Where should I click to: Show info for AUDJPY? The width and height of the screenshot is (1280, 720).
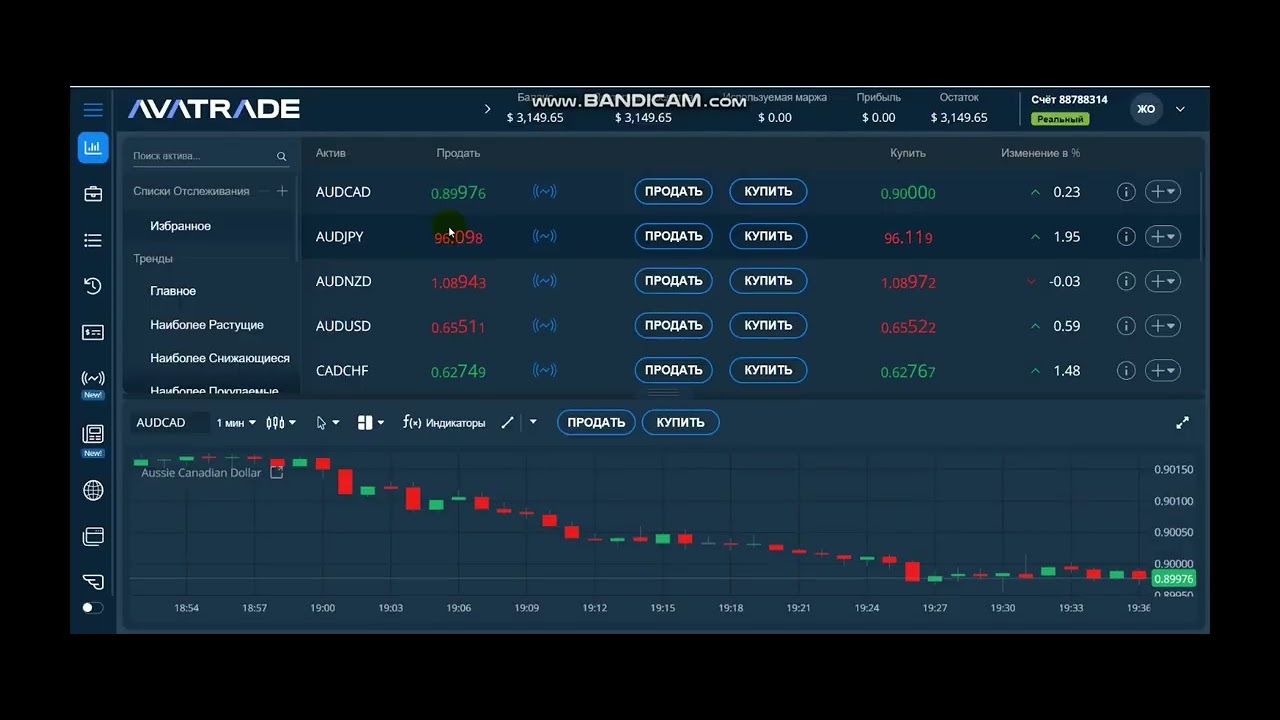[1126, 237]
